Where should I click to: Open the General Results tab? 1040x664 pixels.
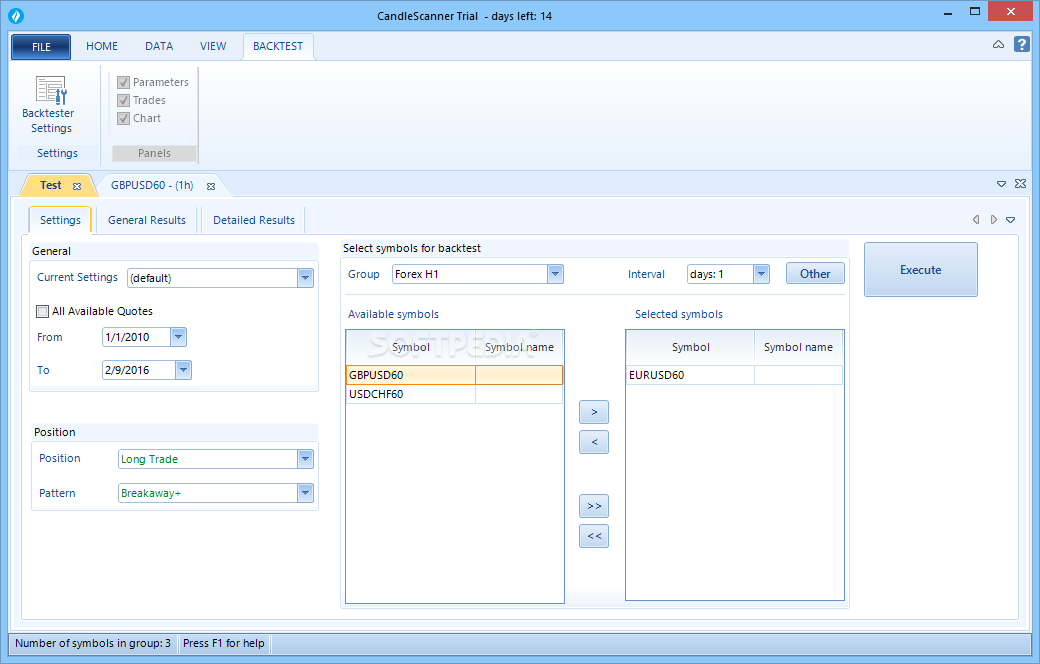[147, 220]
